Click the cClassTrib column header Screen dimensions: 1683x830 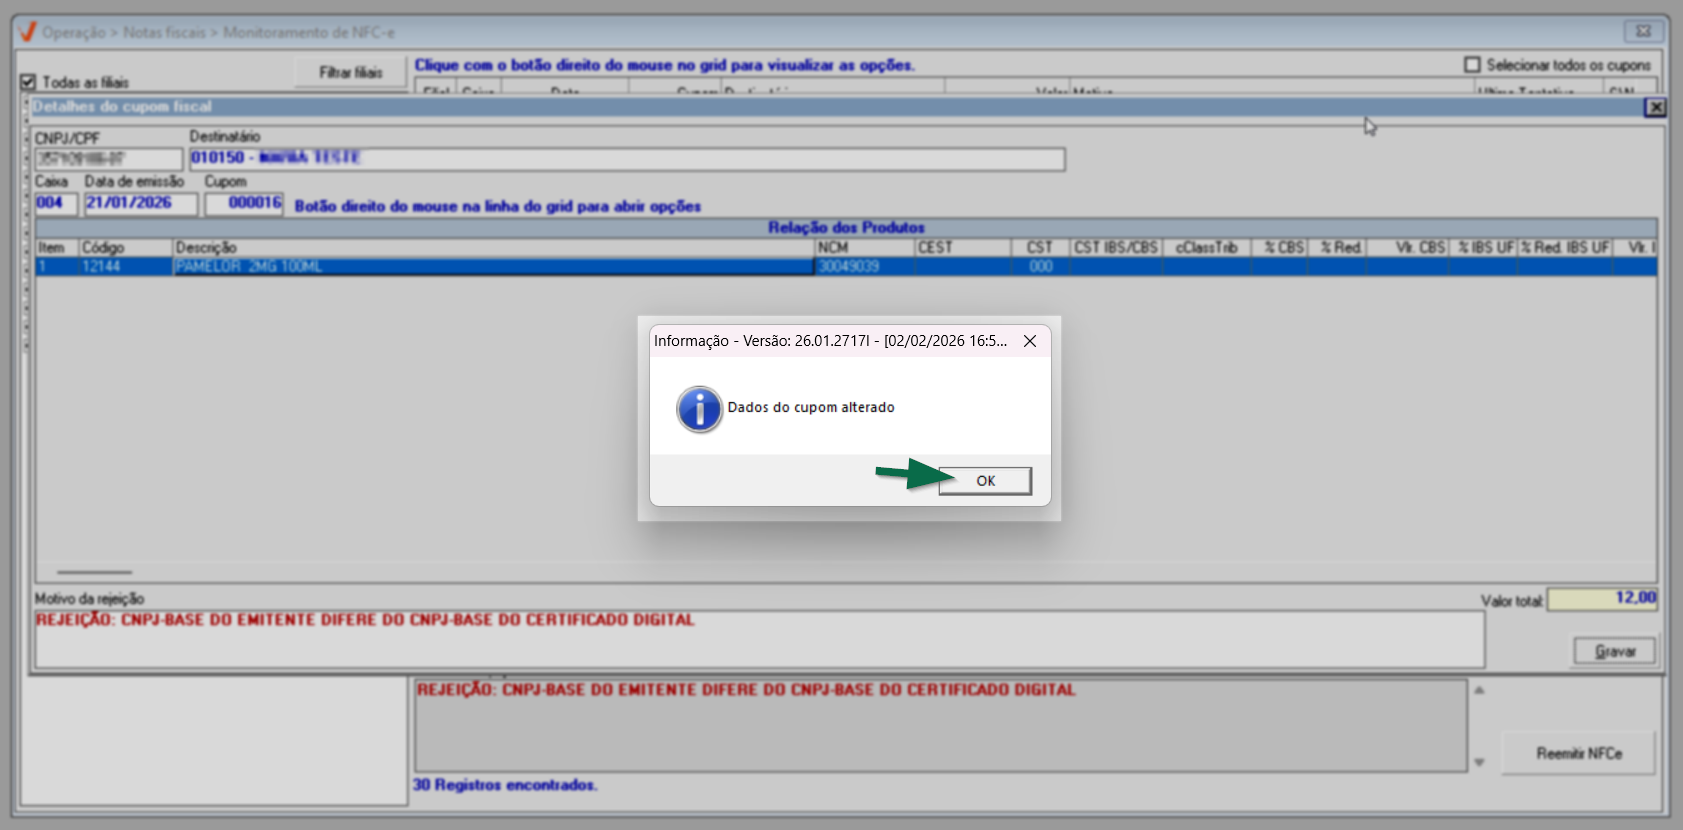point(1207,248)
